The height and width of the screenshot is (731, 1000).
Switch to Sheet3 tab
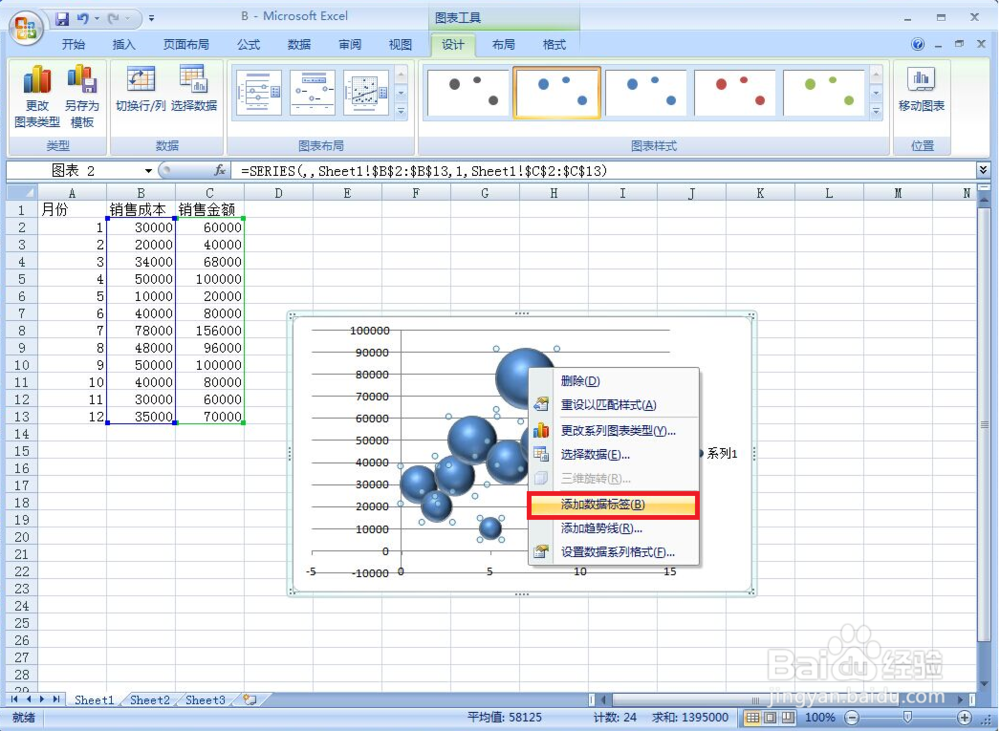click(205, 700)
